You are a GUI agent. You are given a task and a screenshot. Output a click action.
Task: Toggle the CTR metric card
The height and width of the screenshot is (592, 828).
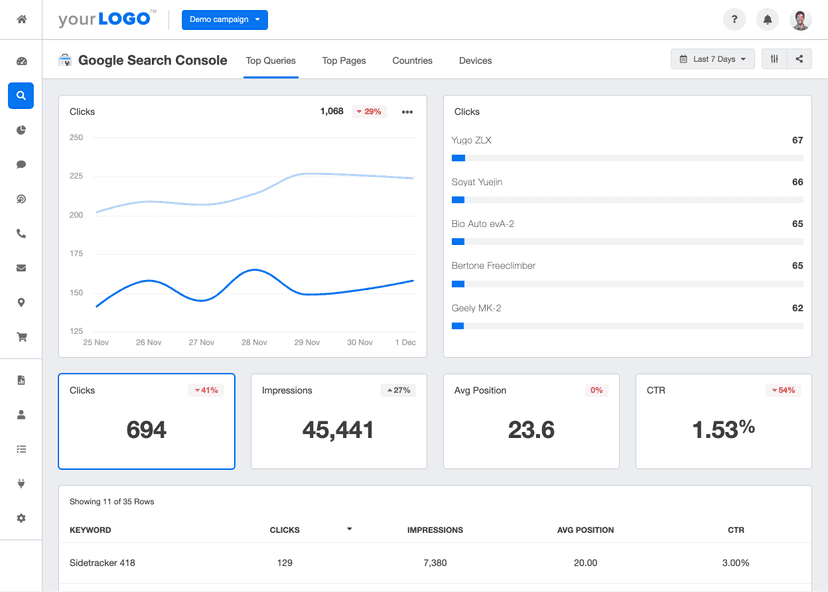pos(722,421)
